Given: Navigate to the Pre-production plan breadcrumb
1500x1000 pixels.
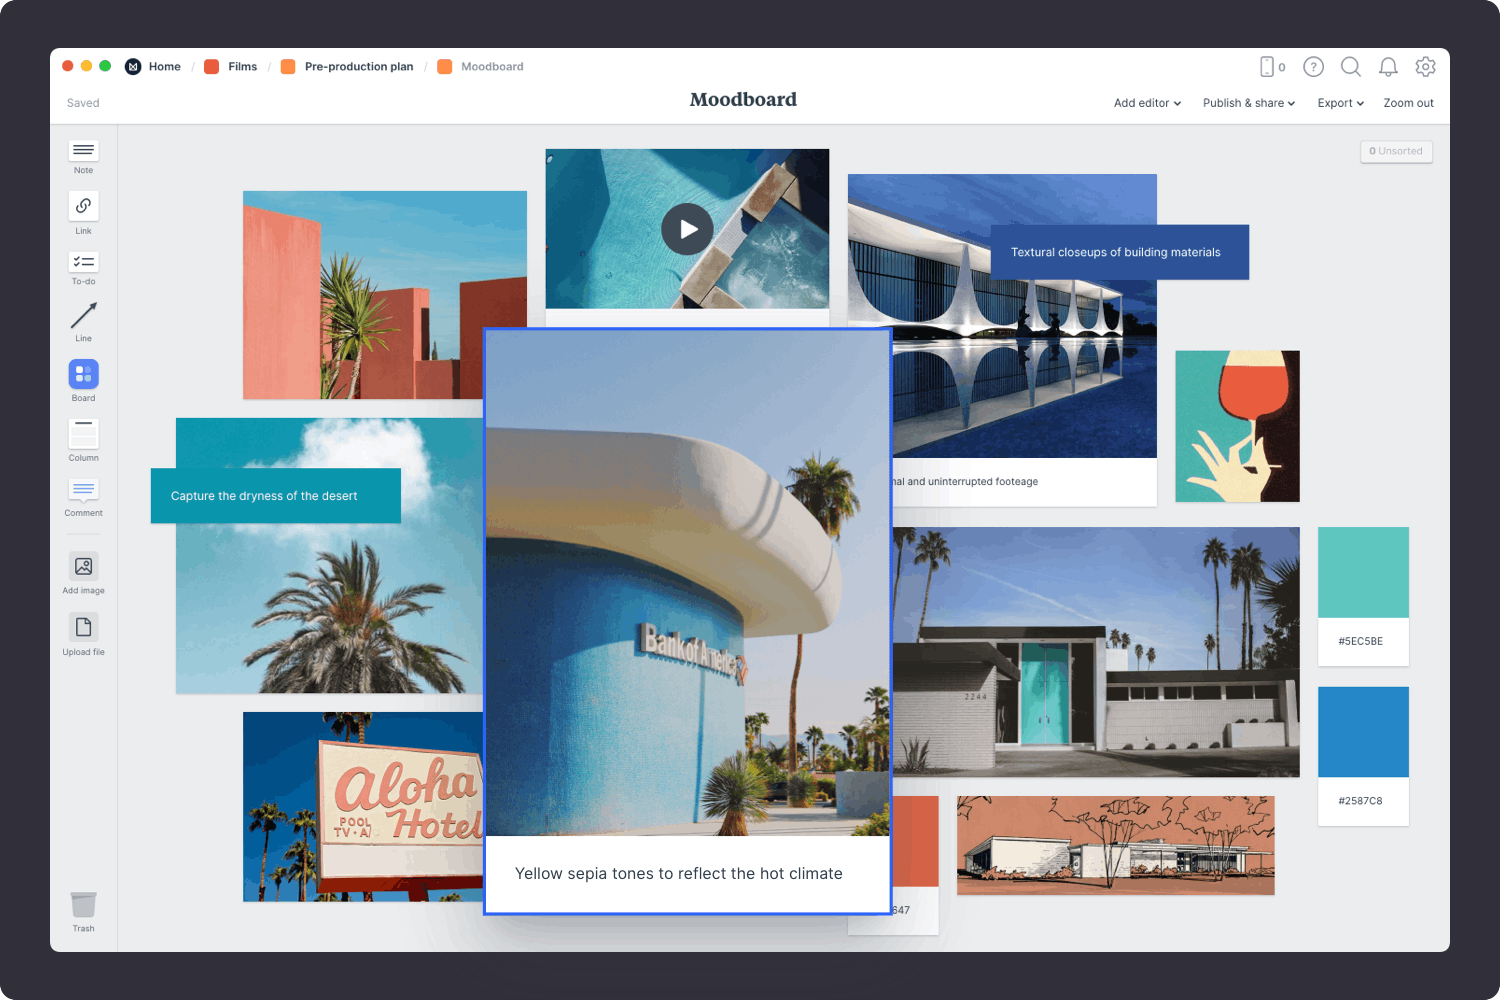Looking at the screenshot, I should click(359, 66).
